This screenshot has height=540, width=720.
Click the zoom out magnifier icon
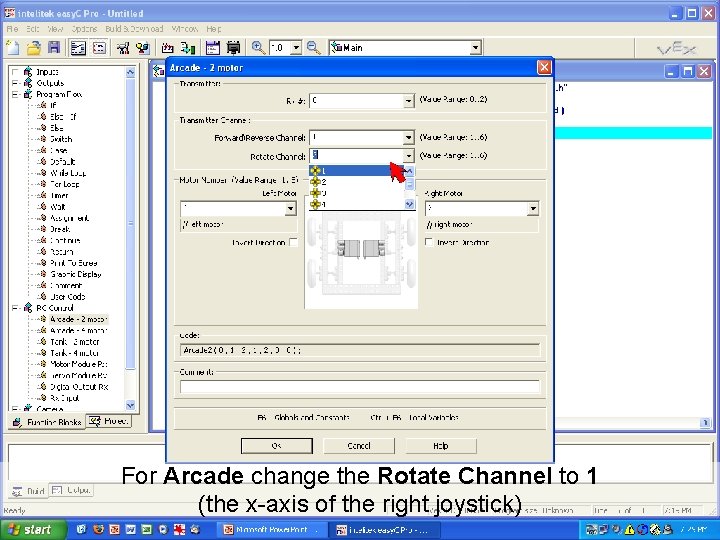pyautogui.click(x=314, y=47)
